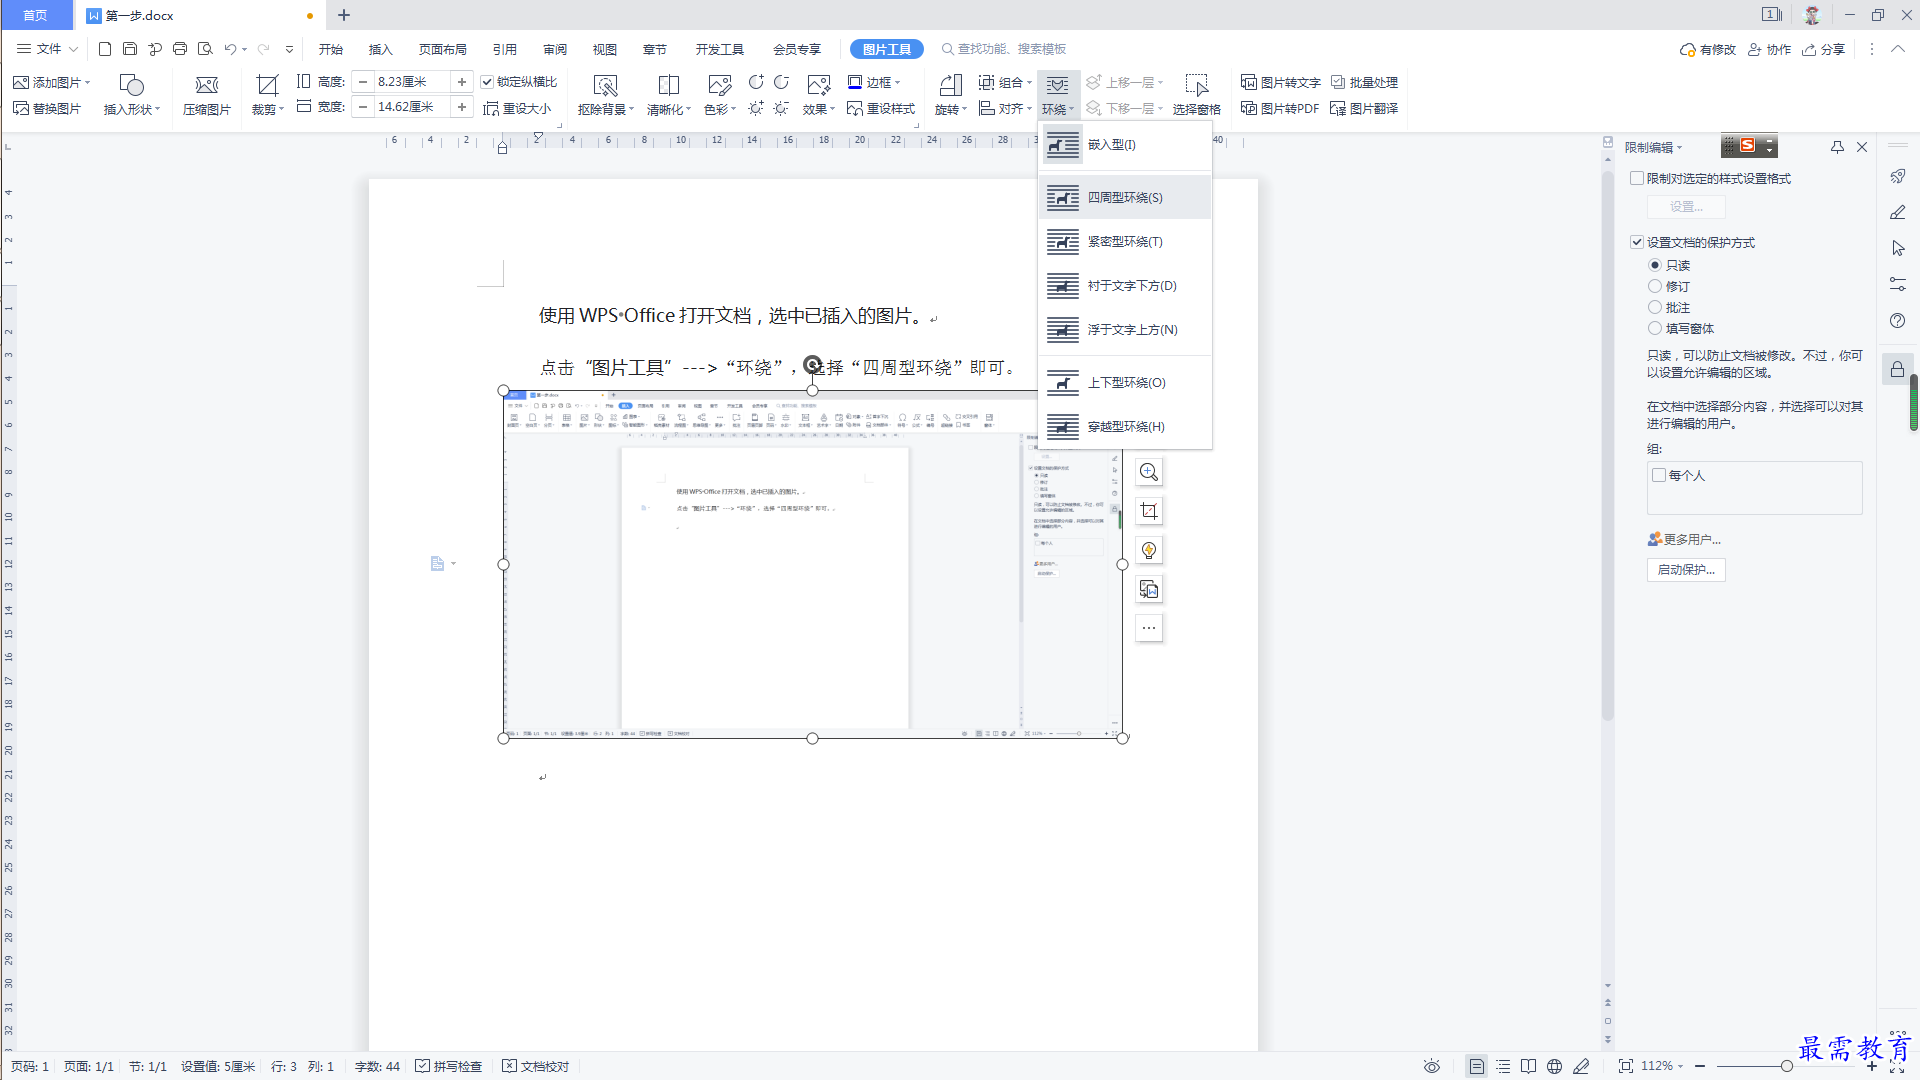Select the Comments (批注) radio button

(1655, 307)
